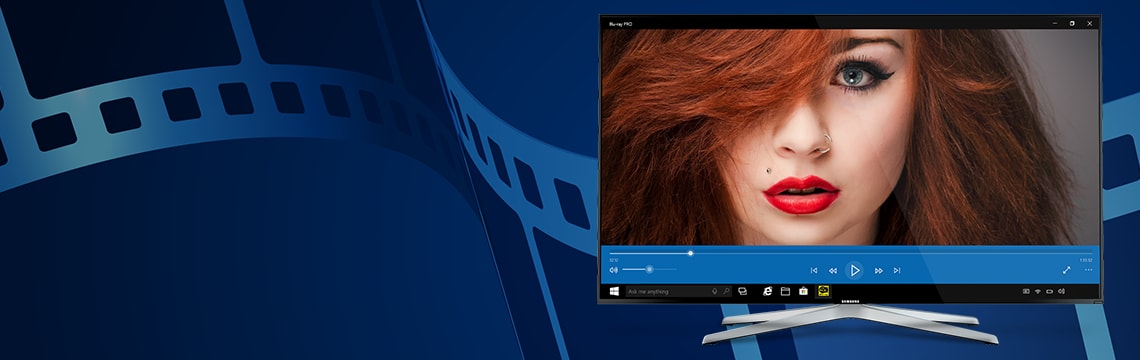1140x360 pixels.
Task: Open the Store from the taskbar
Action: [x=803, y=291]
